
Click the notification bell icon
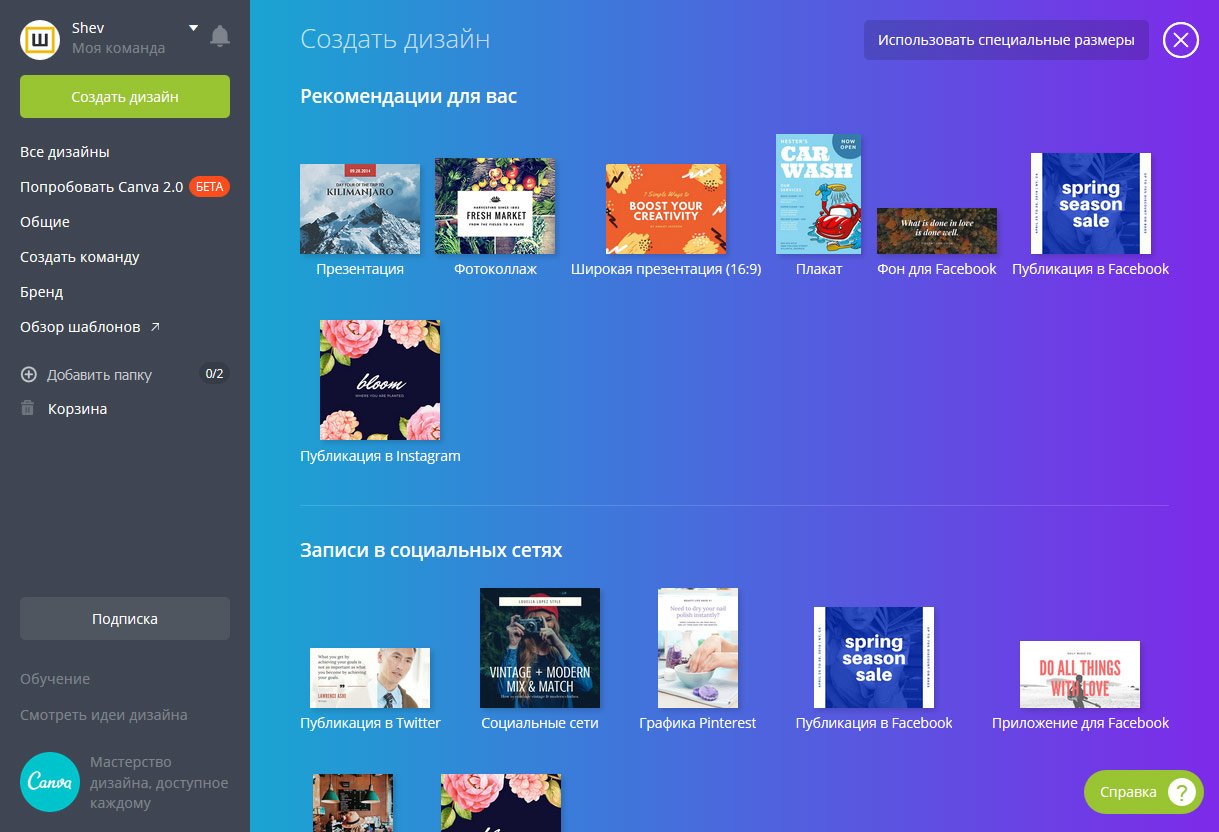(x=220, y=37)
